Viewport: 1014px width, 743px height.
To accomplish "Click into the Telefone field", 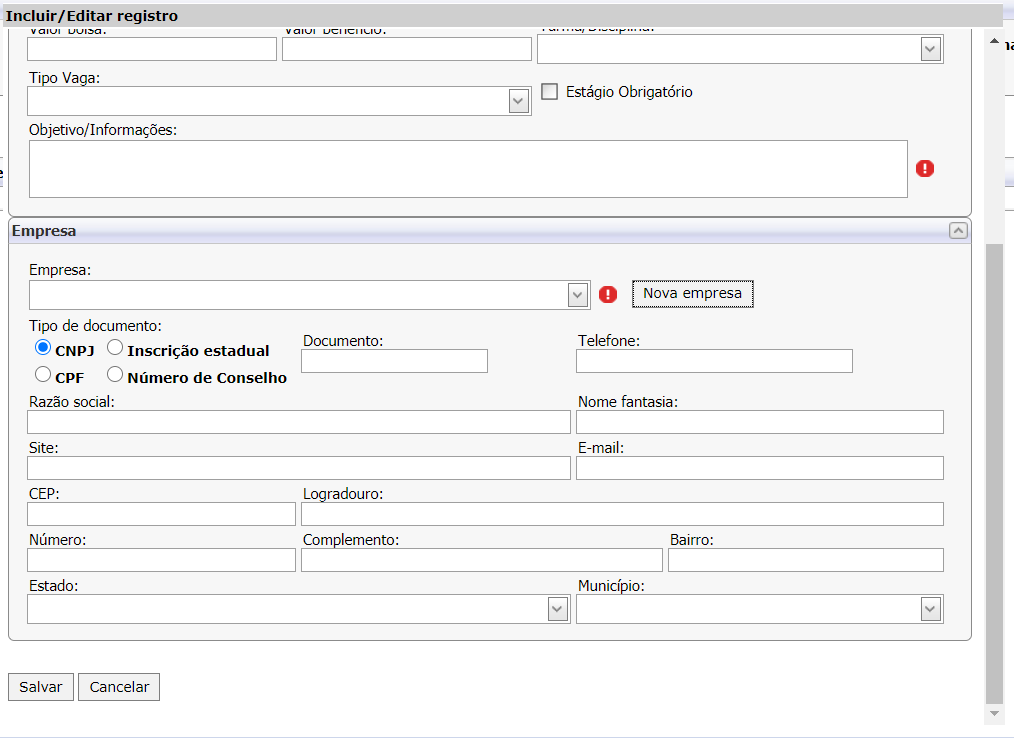I will [715, 361].
